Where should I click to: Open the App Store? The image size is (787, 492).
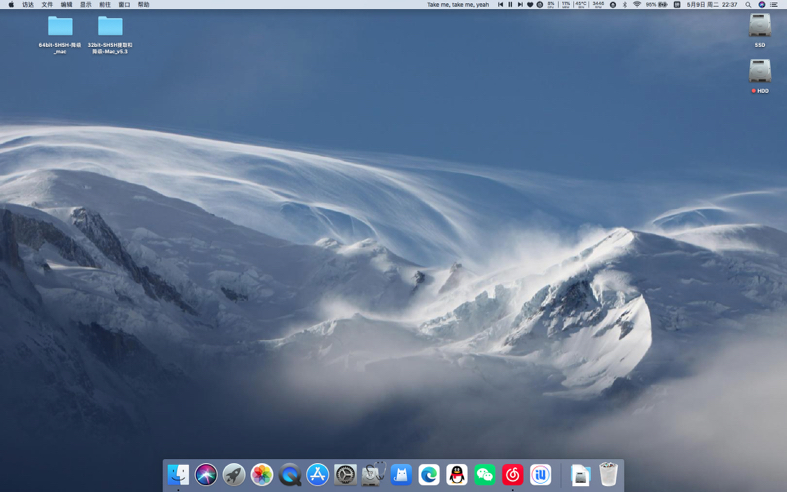(x=318, y=474)
